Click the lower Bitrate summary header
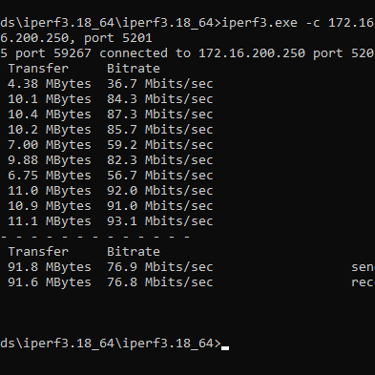The width and height of the screenshot is (375, 375). pyautogui.click(x=133, y=252)
